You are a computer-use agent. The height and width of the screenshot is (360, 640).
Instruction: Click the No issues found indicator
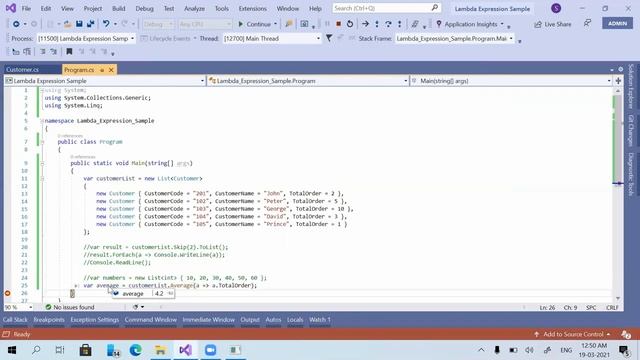pyautogui.click(x=70, y=307)
